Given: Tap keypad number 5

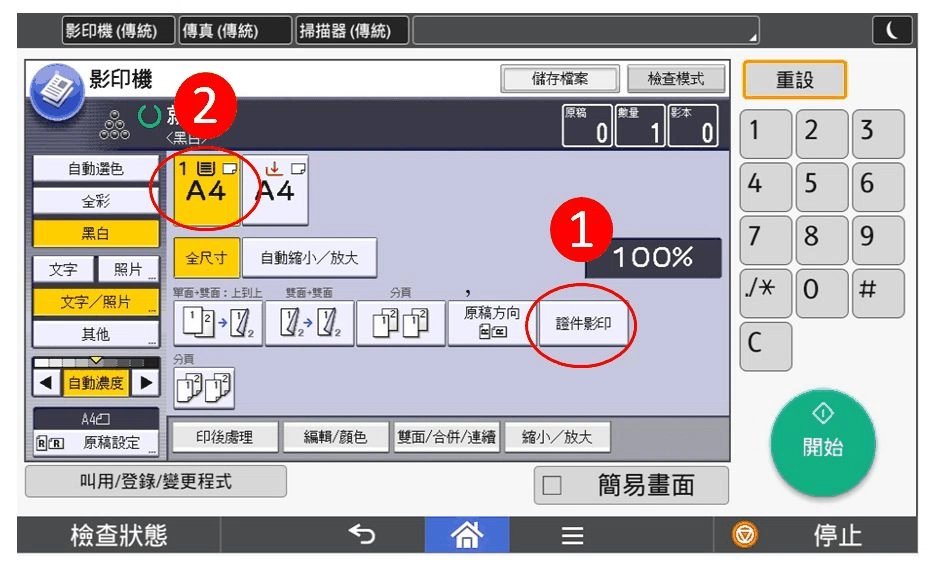Looking at the screenshot, I should (822, 186).
